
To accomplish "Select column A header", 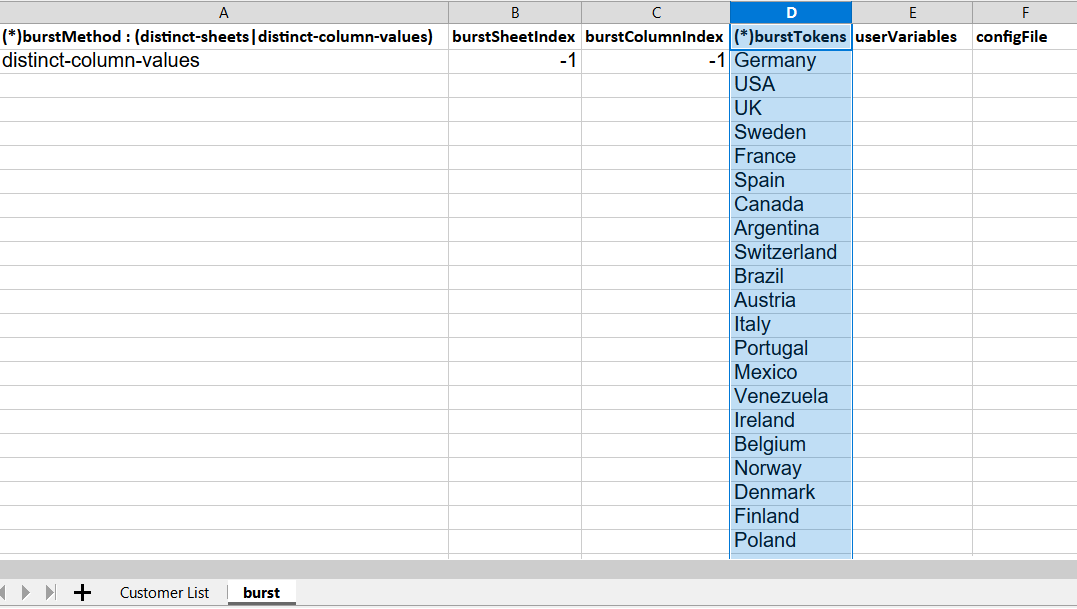I will (224, 12).
